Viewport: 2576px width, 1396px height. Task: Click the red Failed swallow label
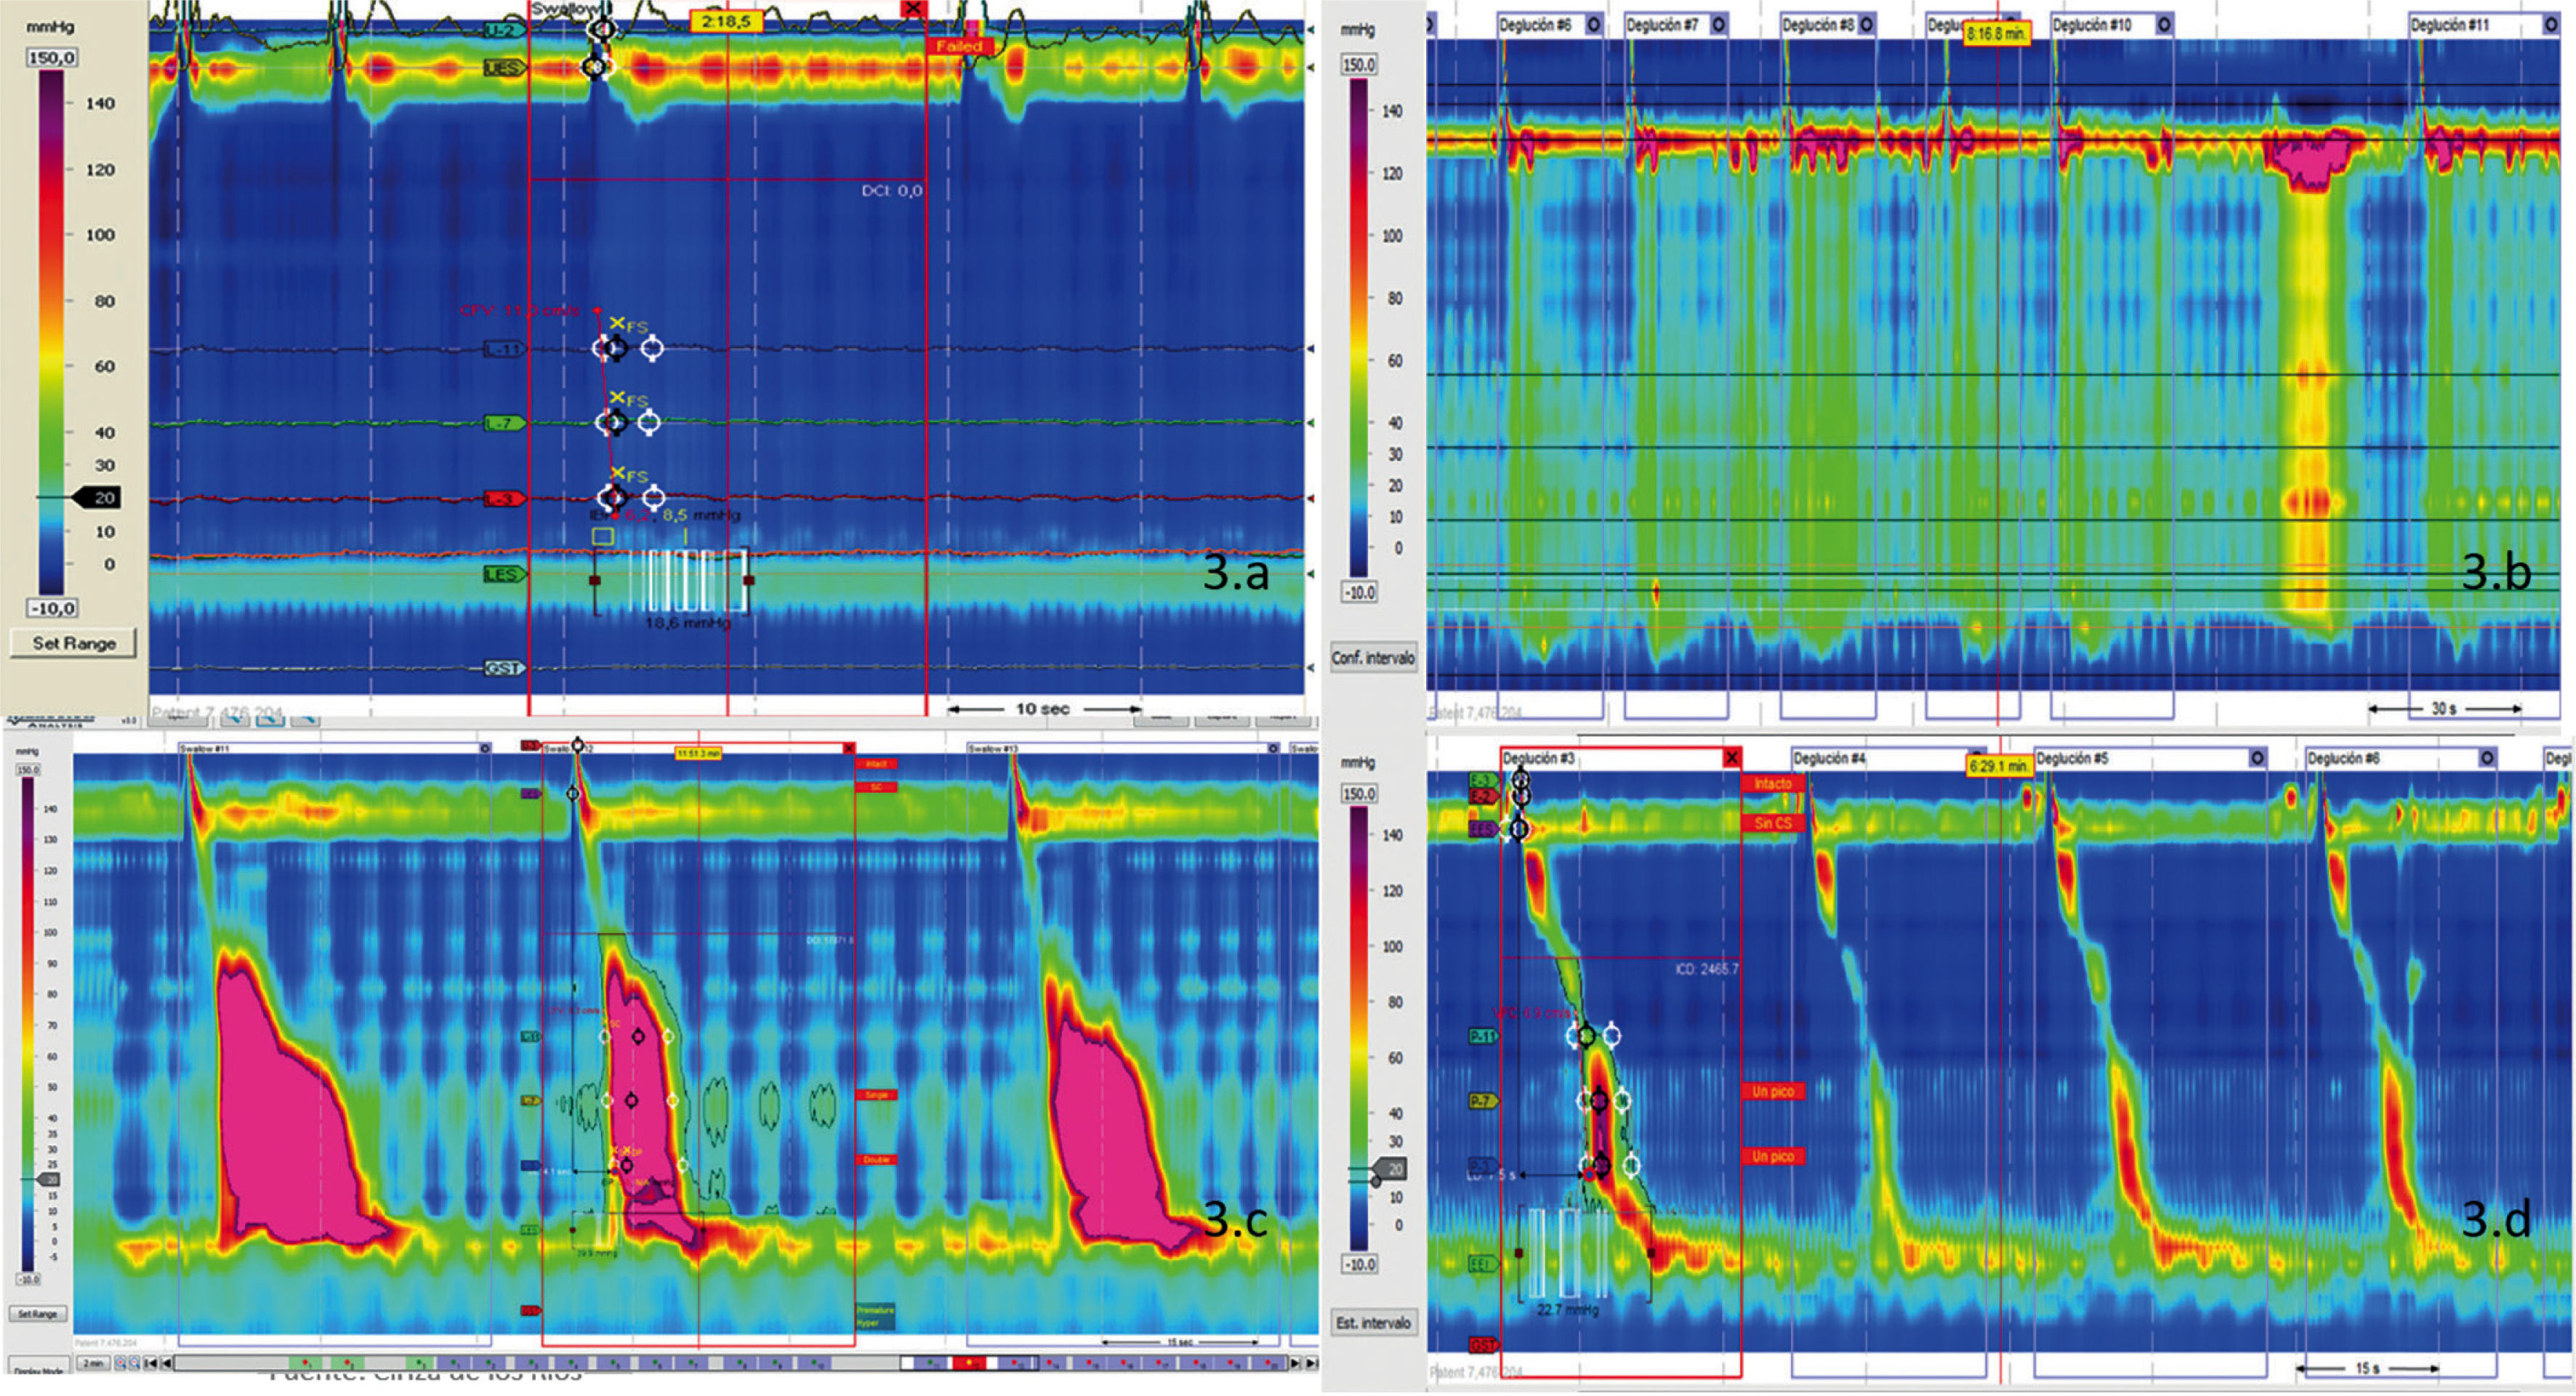point(958,46)
